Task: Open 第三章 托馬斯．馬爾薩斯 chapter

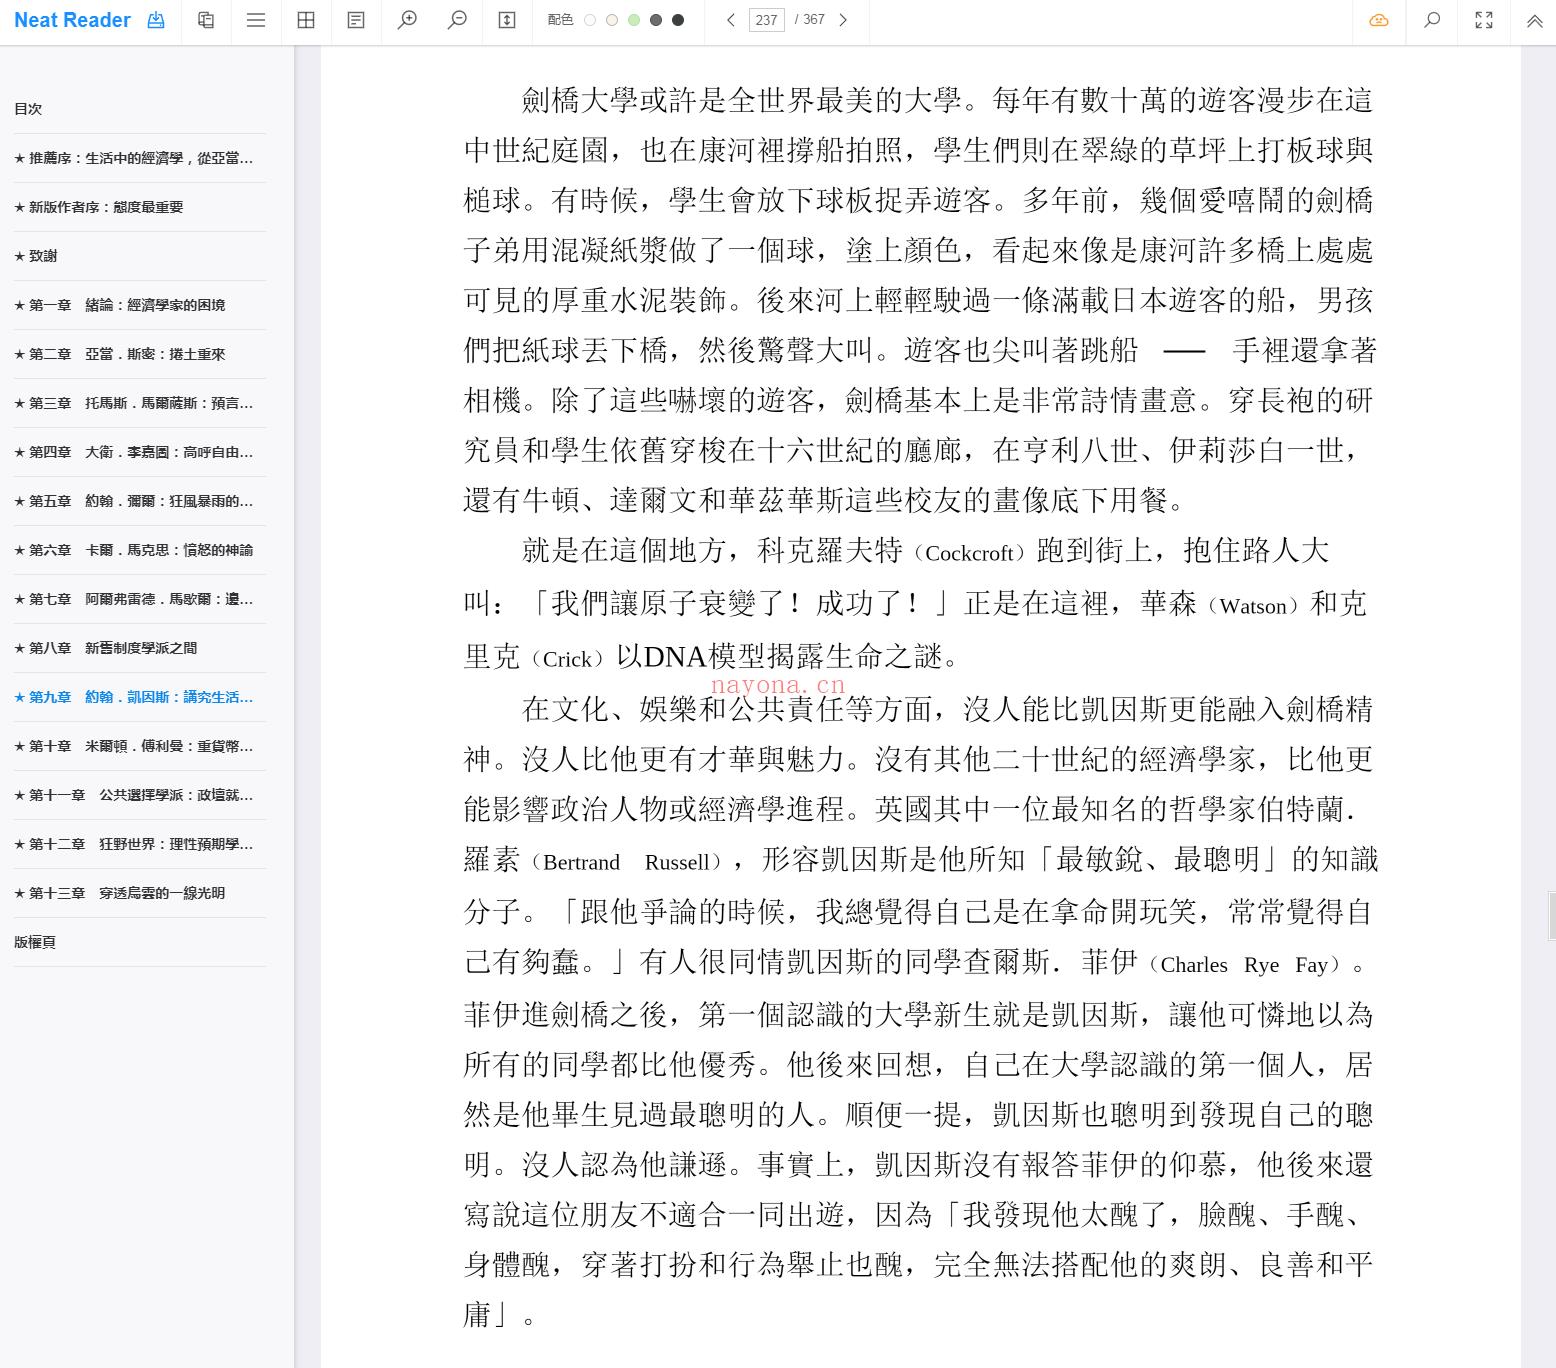Action: (x=140, y=403)
